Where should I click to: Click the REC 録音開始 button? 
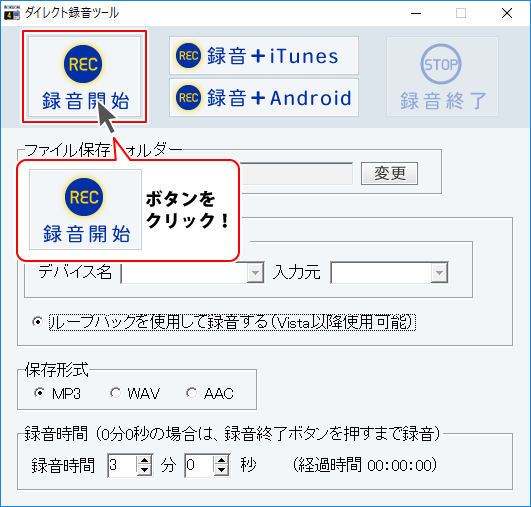[x=84, y=77]
